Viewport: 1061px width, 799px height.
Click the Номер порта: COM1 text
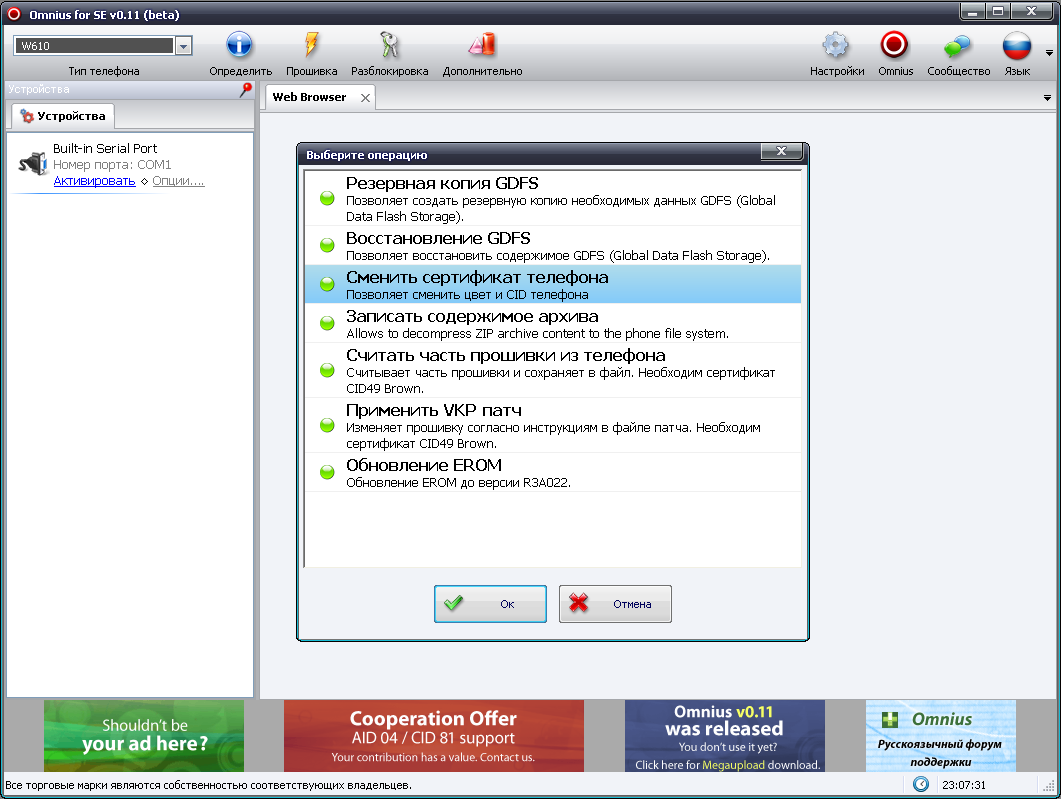(x=112, y=164)
